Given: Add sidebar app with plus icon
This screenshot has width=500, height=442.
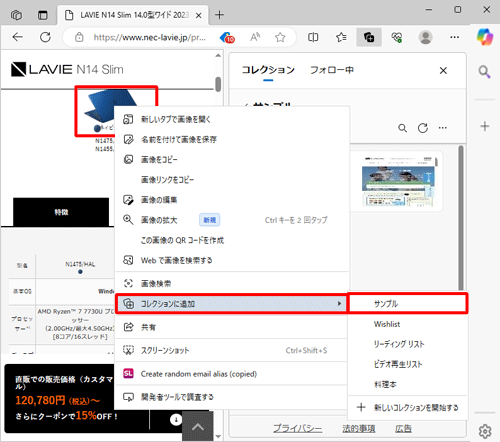Looking at the screenshot, I should pyautogui.click(x=485, y=126).
